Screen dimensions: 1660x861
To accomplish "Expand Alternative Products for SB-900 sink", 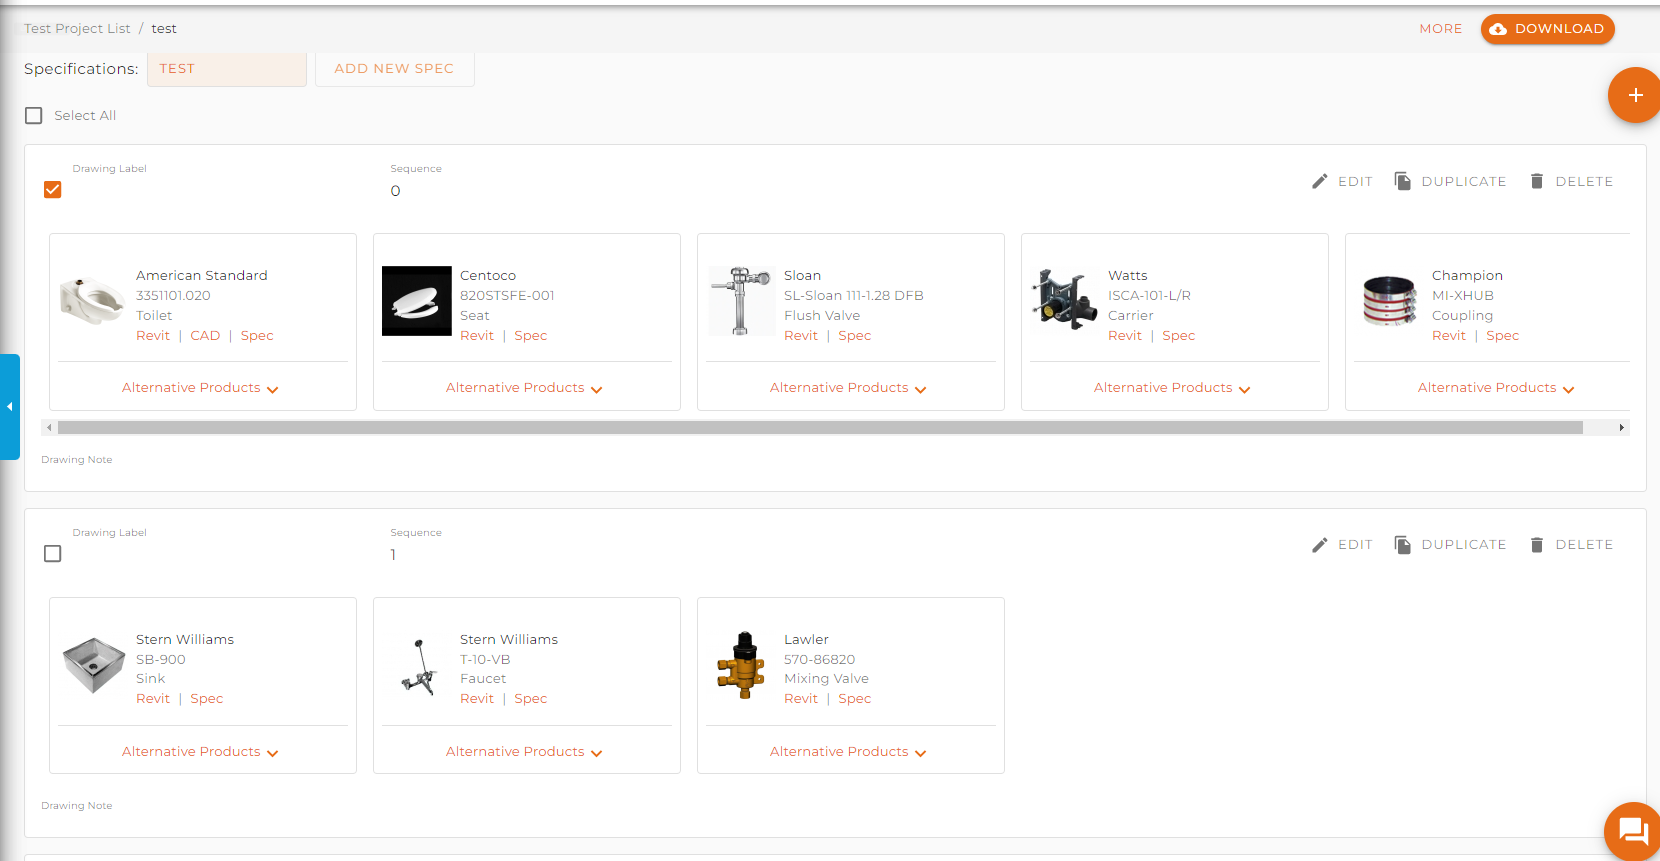I will tap(200, 752).
